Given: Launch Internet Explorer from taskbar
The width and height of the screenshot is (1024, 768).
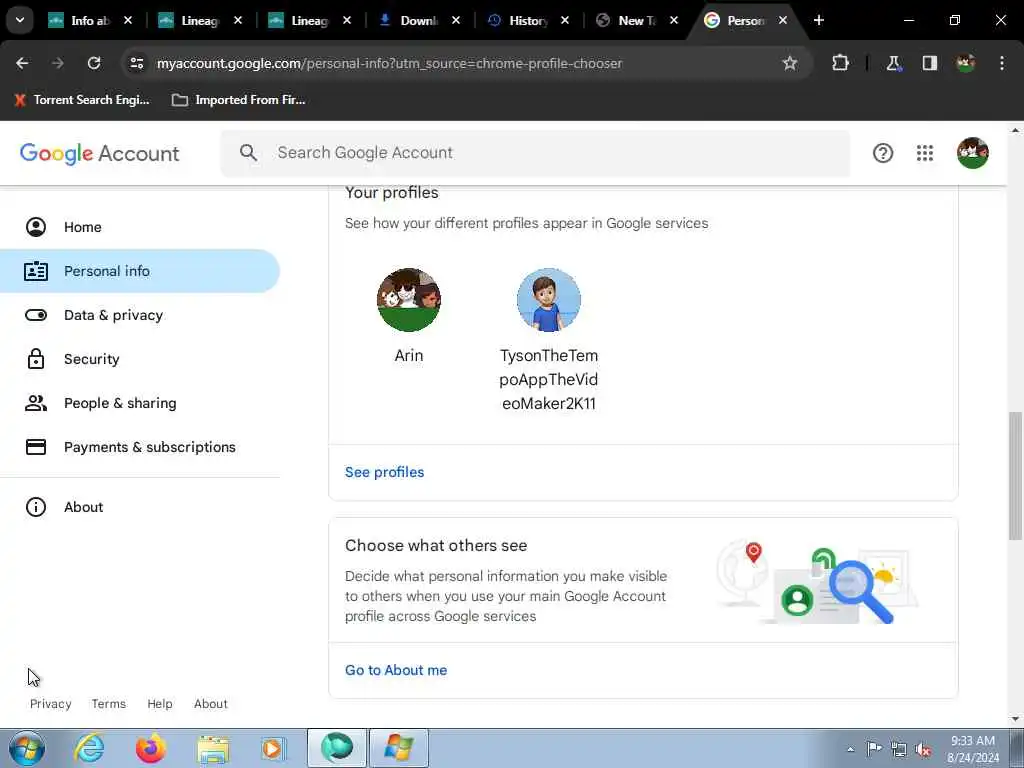Looking at the screenshot, I should pos(89,748).
